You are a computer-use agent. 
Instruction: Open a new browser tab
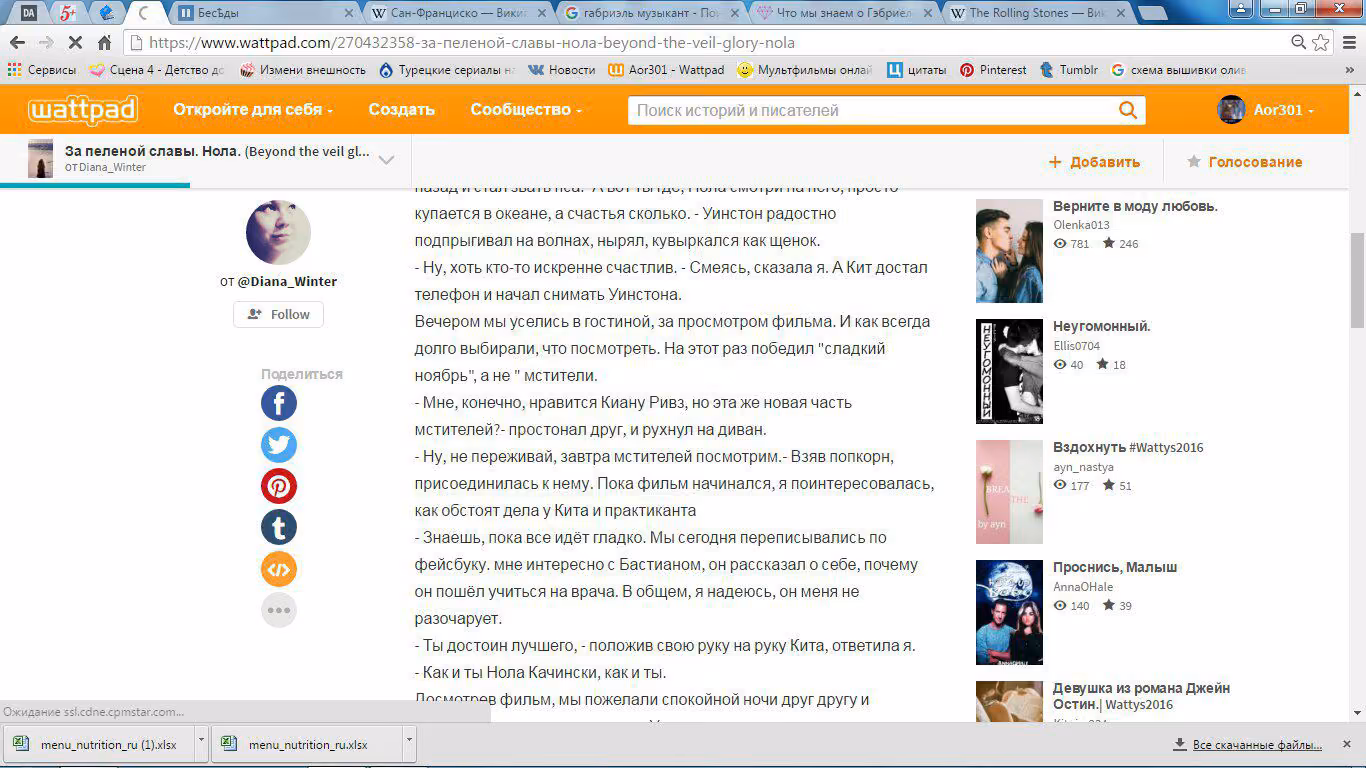[x=1153, y=13]
